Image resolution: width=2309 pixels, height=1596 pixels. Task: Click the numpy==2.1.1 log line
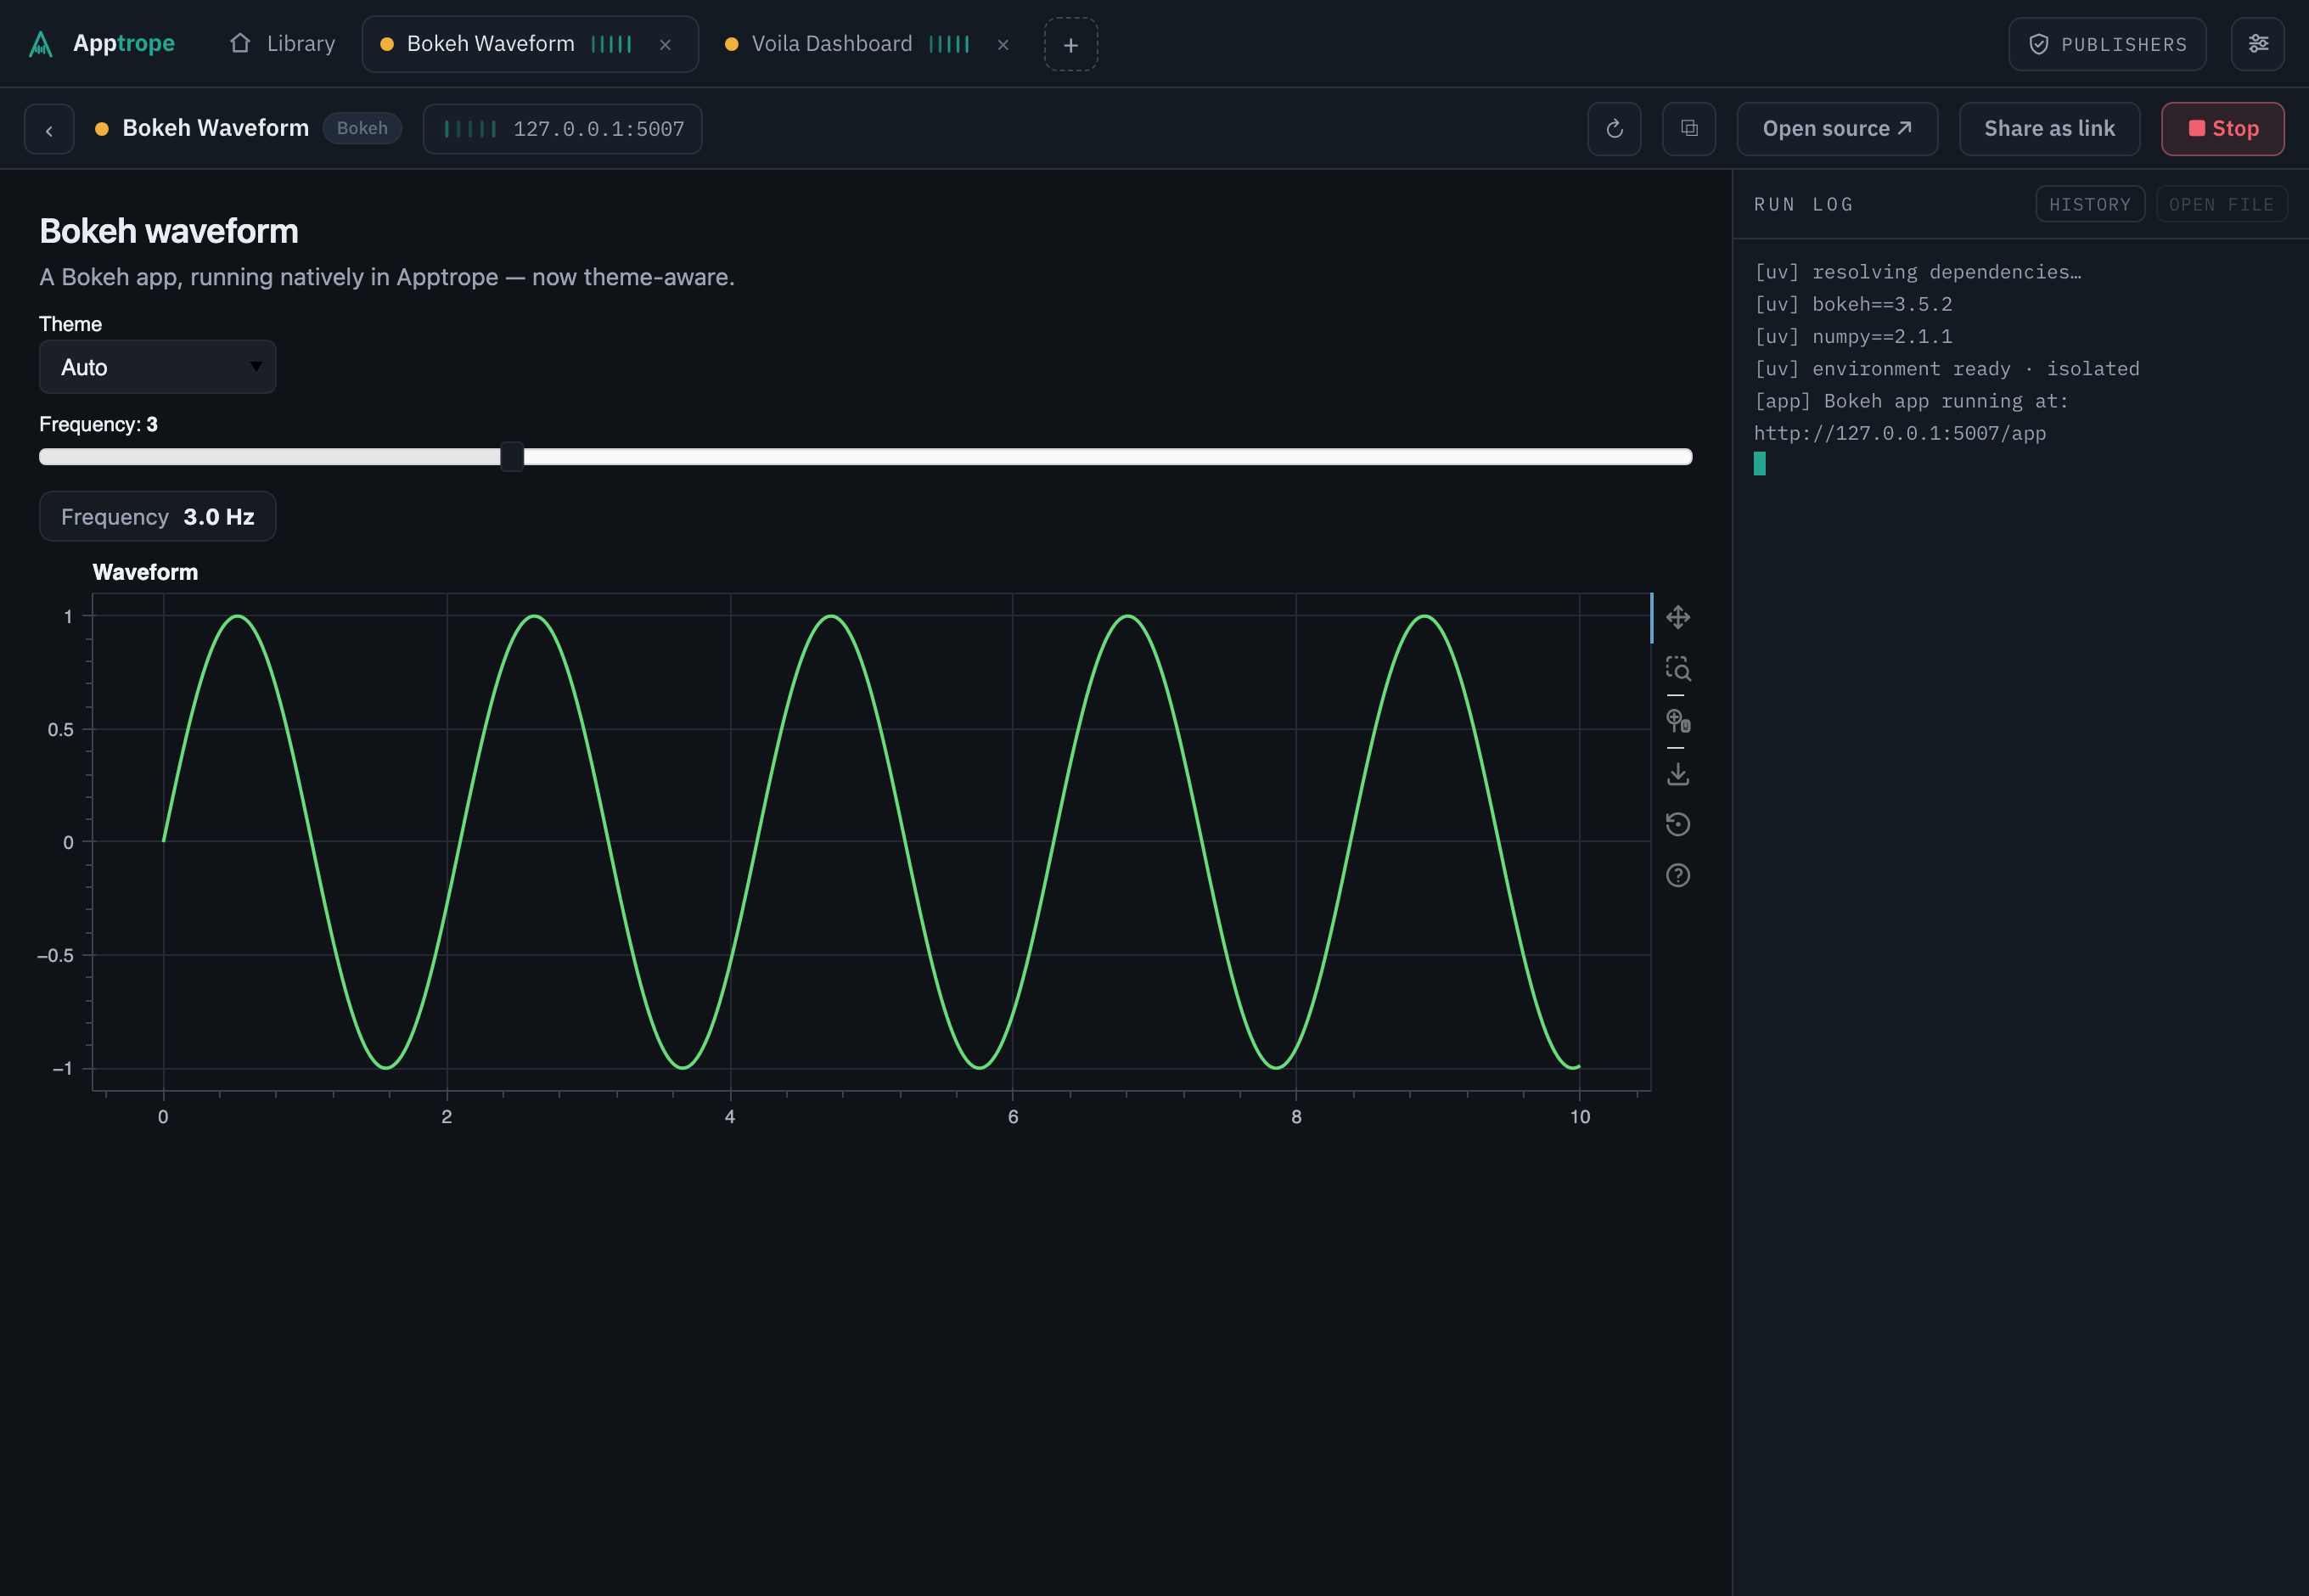[x=1853, y=336]
